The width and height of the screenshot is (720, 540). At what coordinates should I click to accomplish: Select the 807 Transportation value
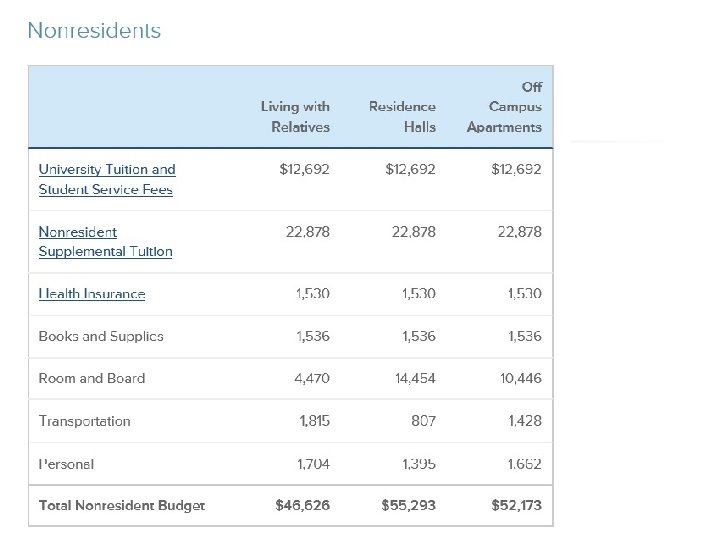click(x=423, y=421)
